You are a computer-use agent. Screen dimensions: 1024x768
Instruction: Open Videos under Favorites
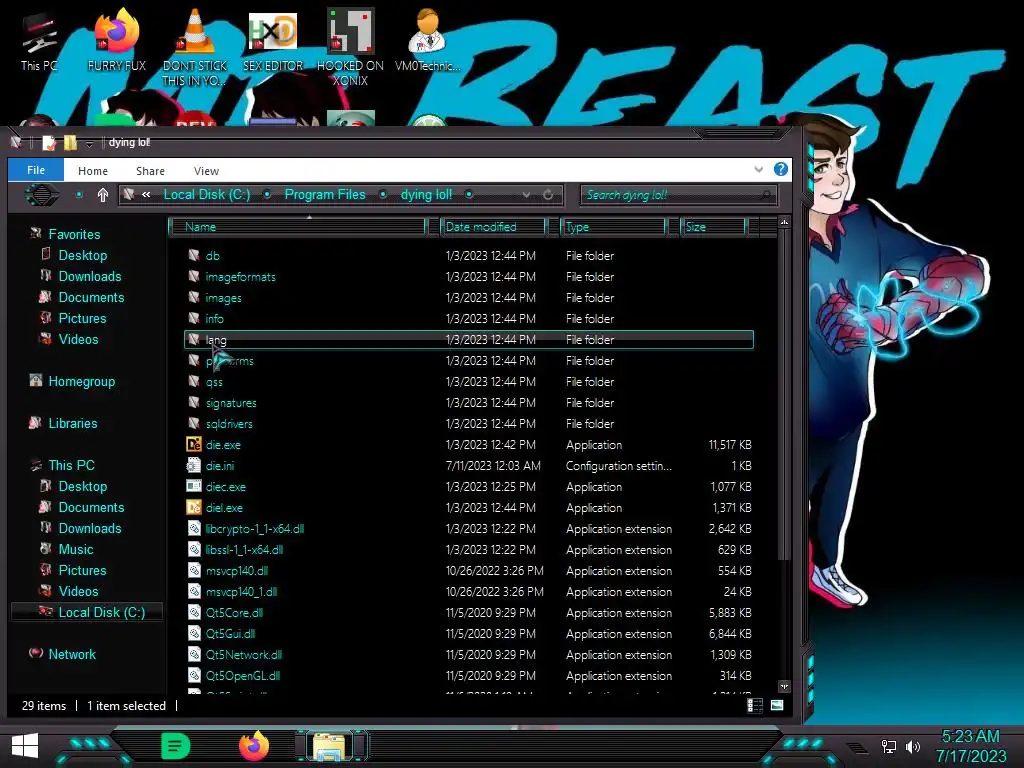pos(78,339)
